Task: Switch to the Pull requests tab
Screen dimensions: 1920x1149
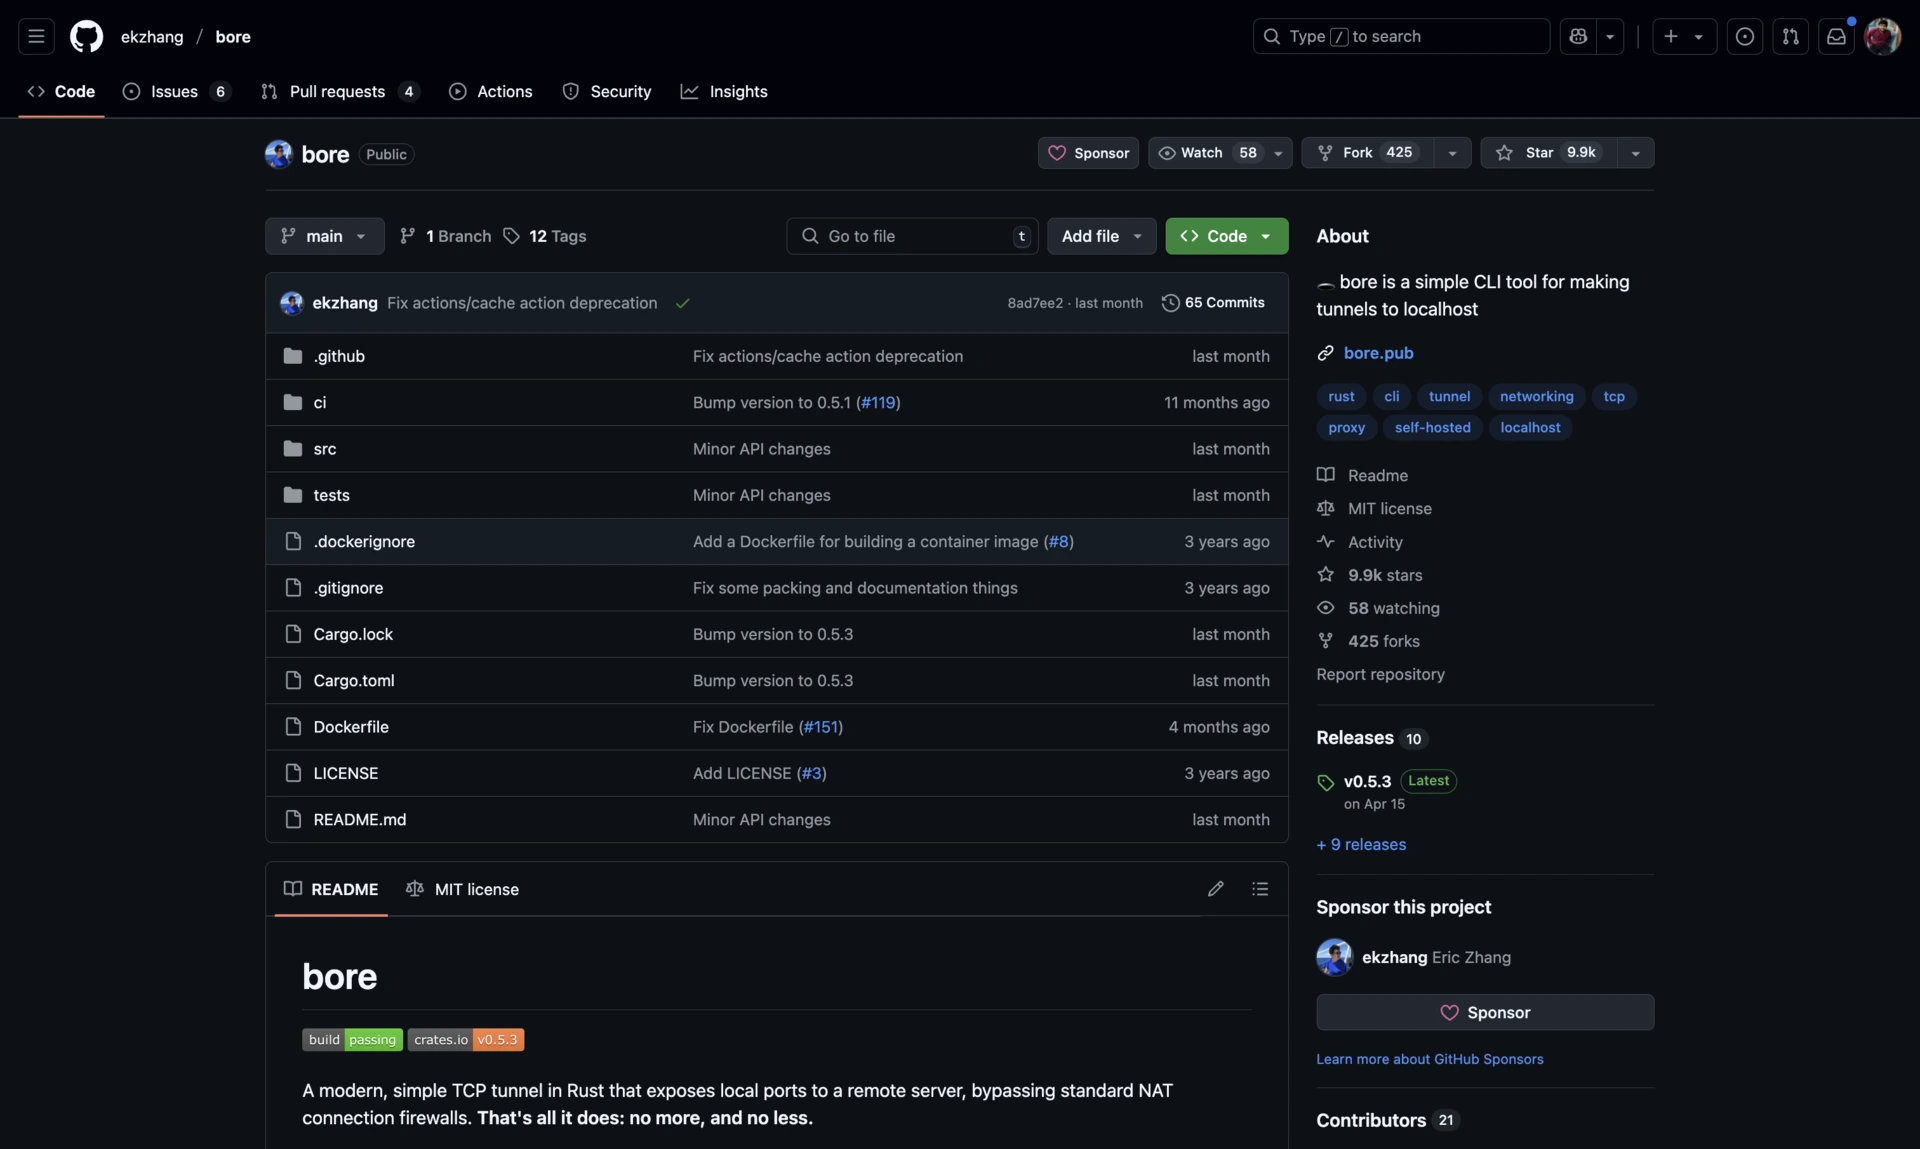Action: pyautogui.click(x=339, y=91)
